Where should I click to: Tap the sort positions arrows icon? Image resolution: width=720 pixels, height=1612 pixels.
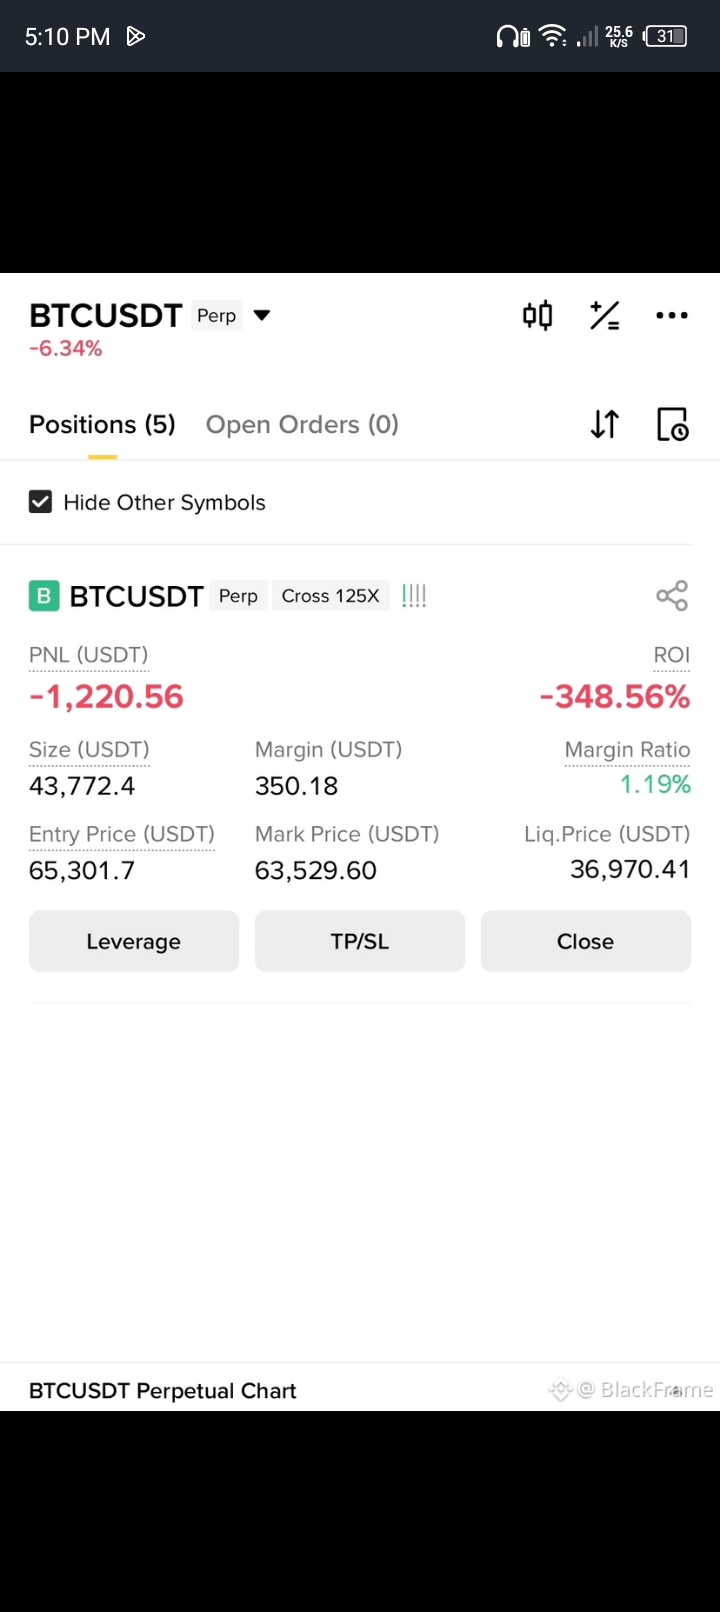click(x=604, y=425)
